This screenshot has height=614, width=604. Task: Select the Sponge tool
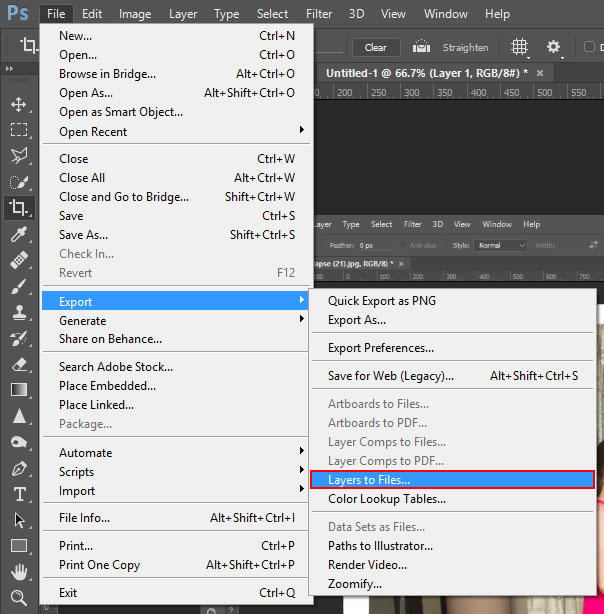click(18, 442)
